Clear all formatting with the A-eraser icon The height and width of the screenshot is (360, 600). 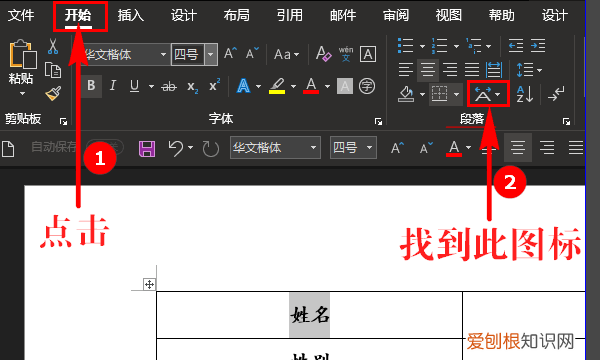[x=323, y=54]
